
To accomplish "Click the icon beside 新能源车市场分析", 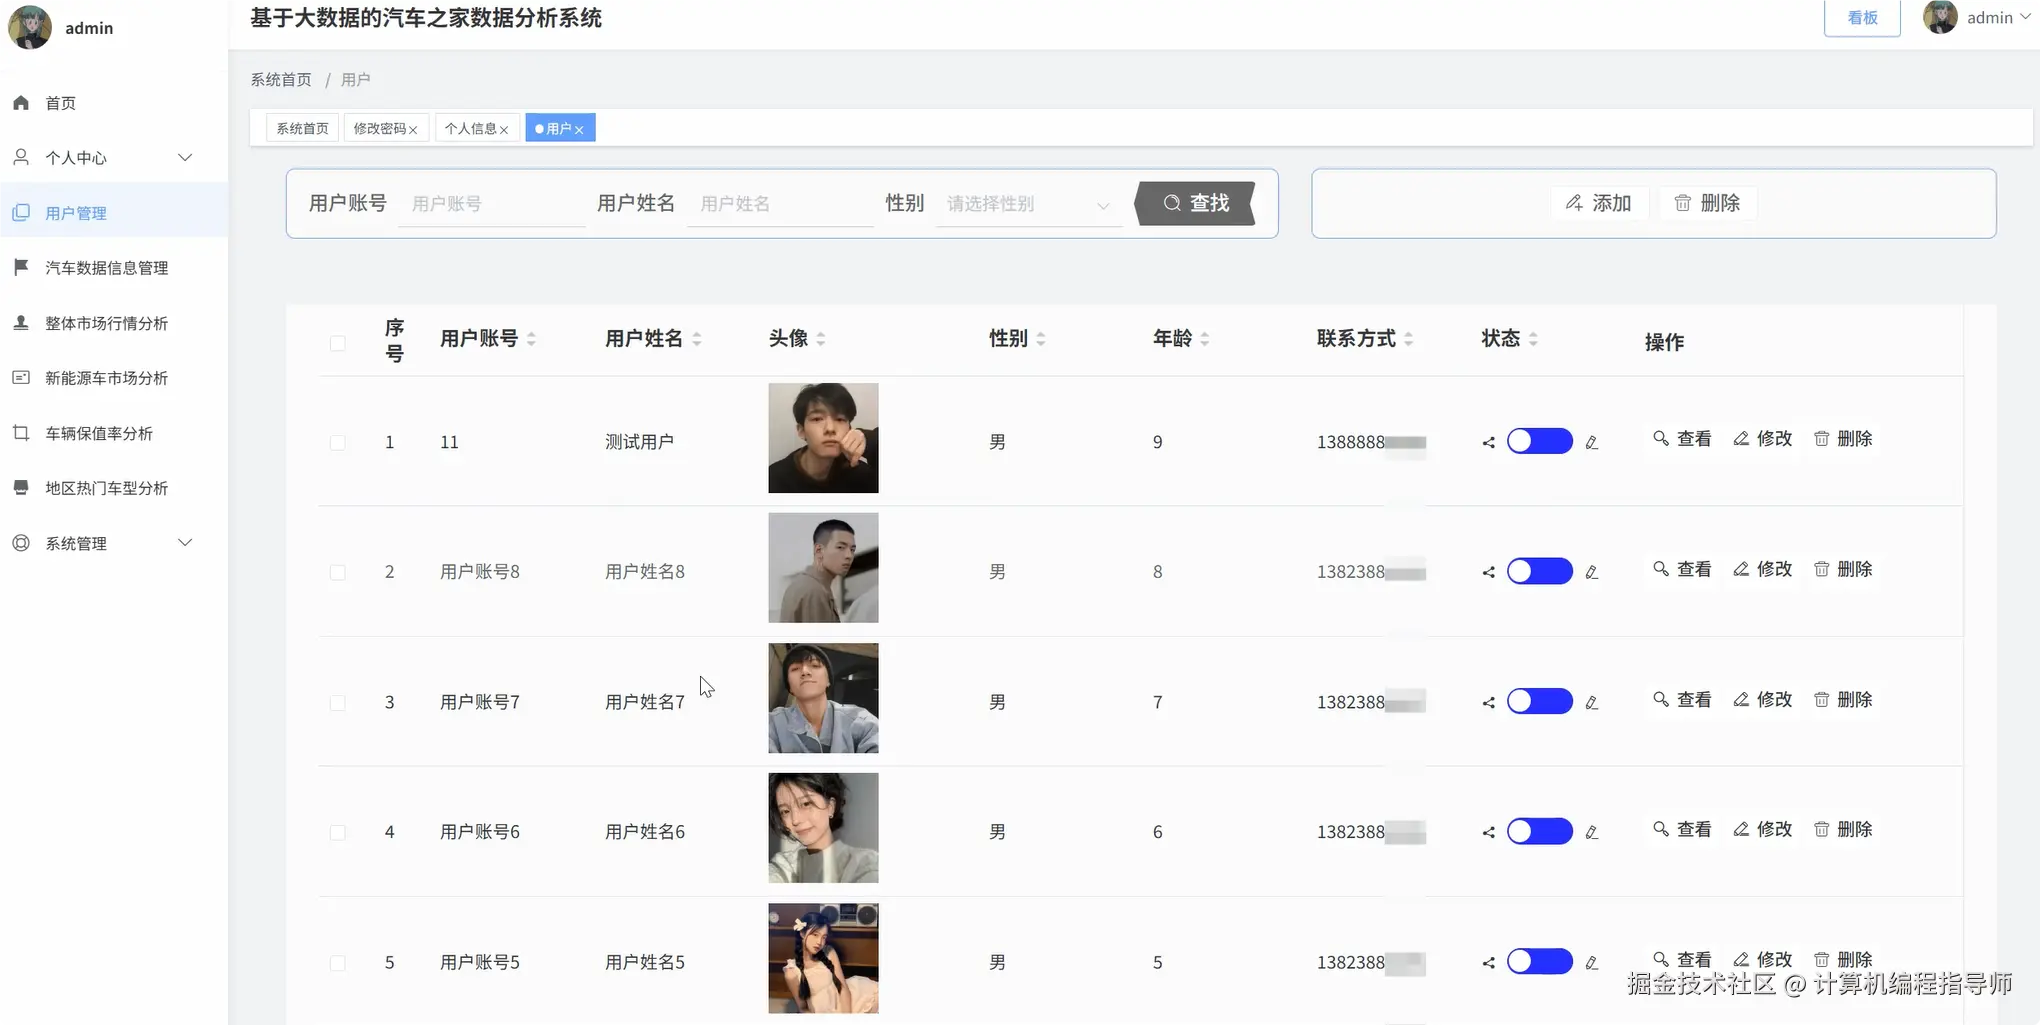I will pos(21,378).
